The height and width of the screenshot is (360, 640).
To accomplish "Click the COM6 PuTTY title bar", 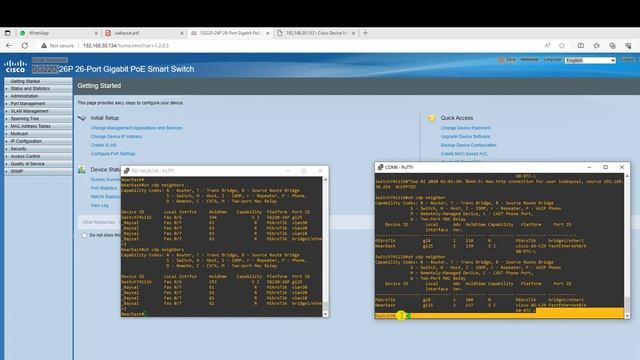I will click(x=502, y=167).
